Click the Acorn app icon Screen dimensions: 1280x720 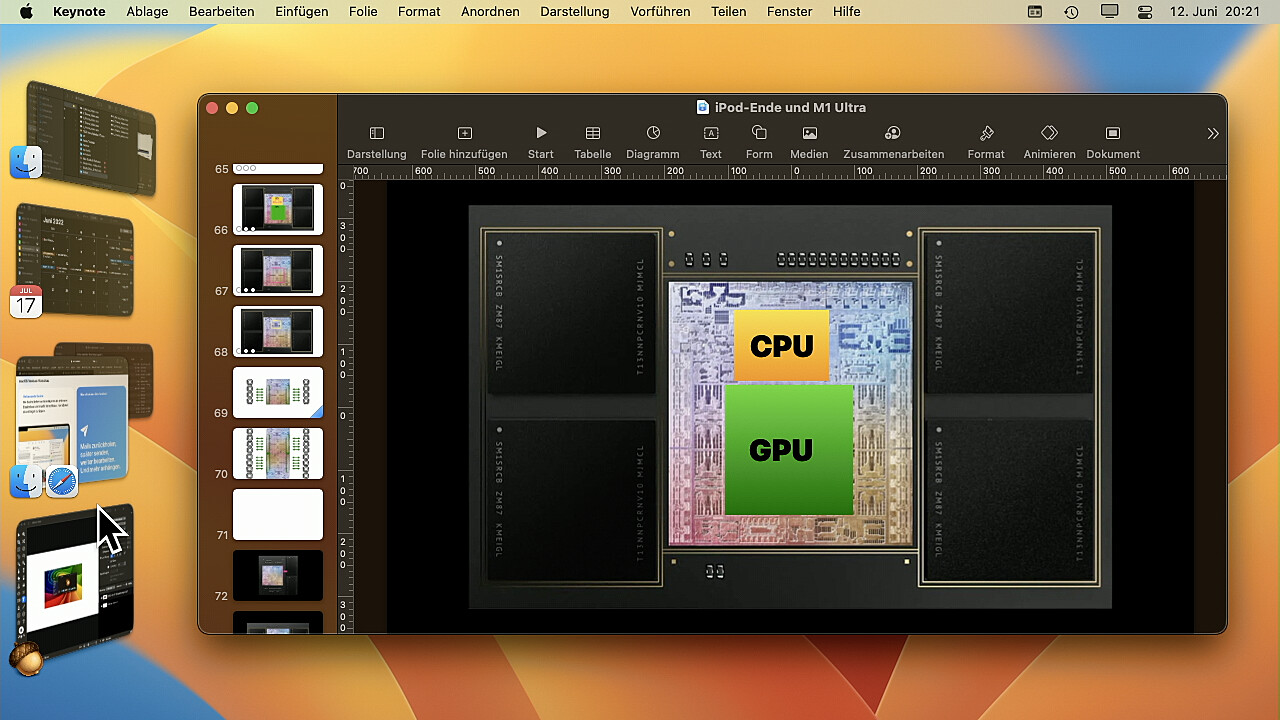coord(26,658)
